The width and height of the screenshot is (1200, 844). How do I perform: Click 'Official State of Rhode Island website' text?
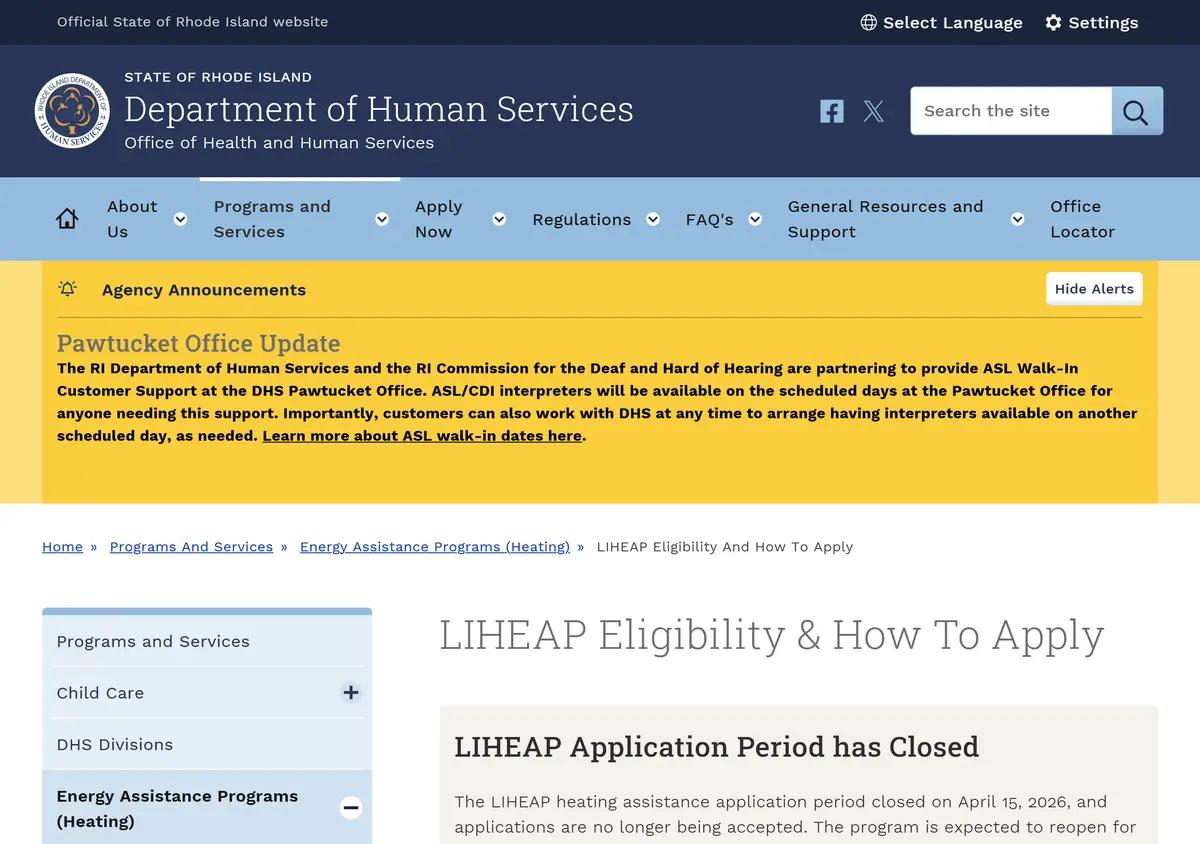click(x=192, y=22)
